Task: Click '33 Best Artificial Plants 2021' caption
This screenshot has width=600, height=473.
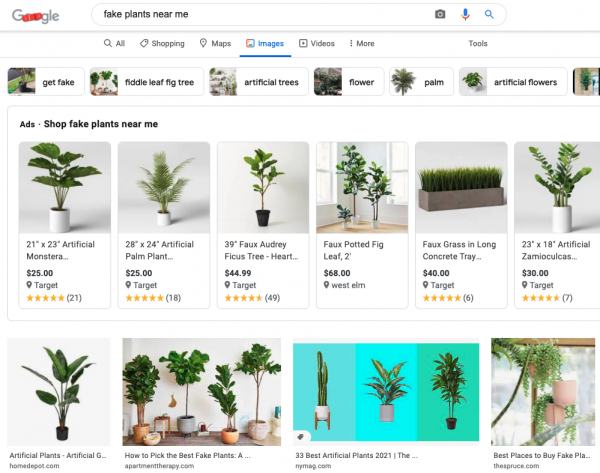Action: tap(356, 455)
